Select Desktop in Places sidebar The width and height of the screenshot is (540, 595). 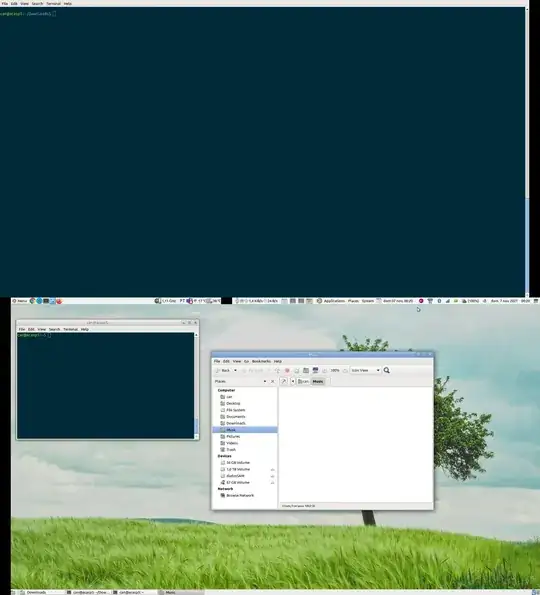245,403
